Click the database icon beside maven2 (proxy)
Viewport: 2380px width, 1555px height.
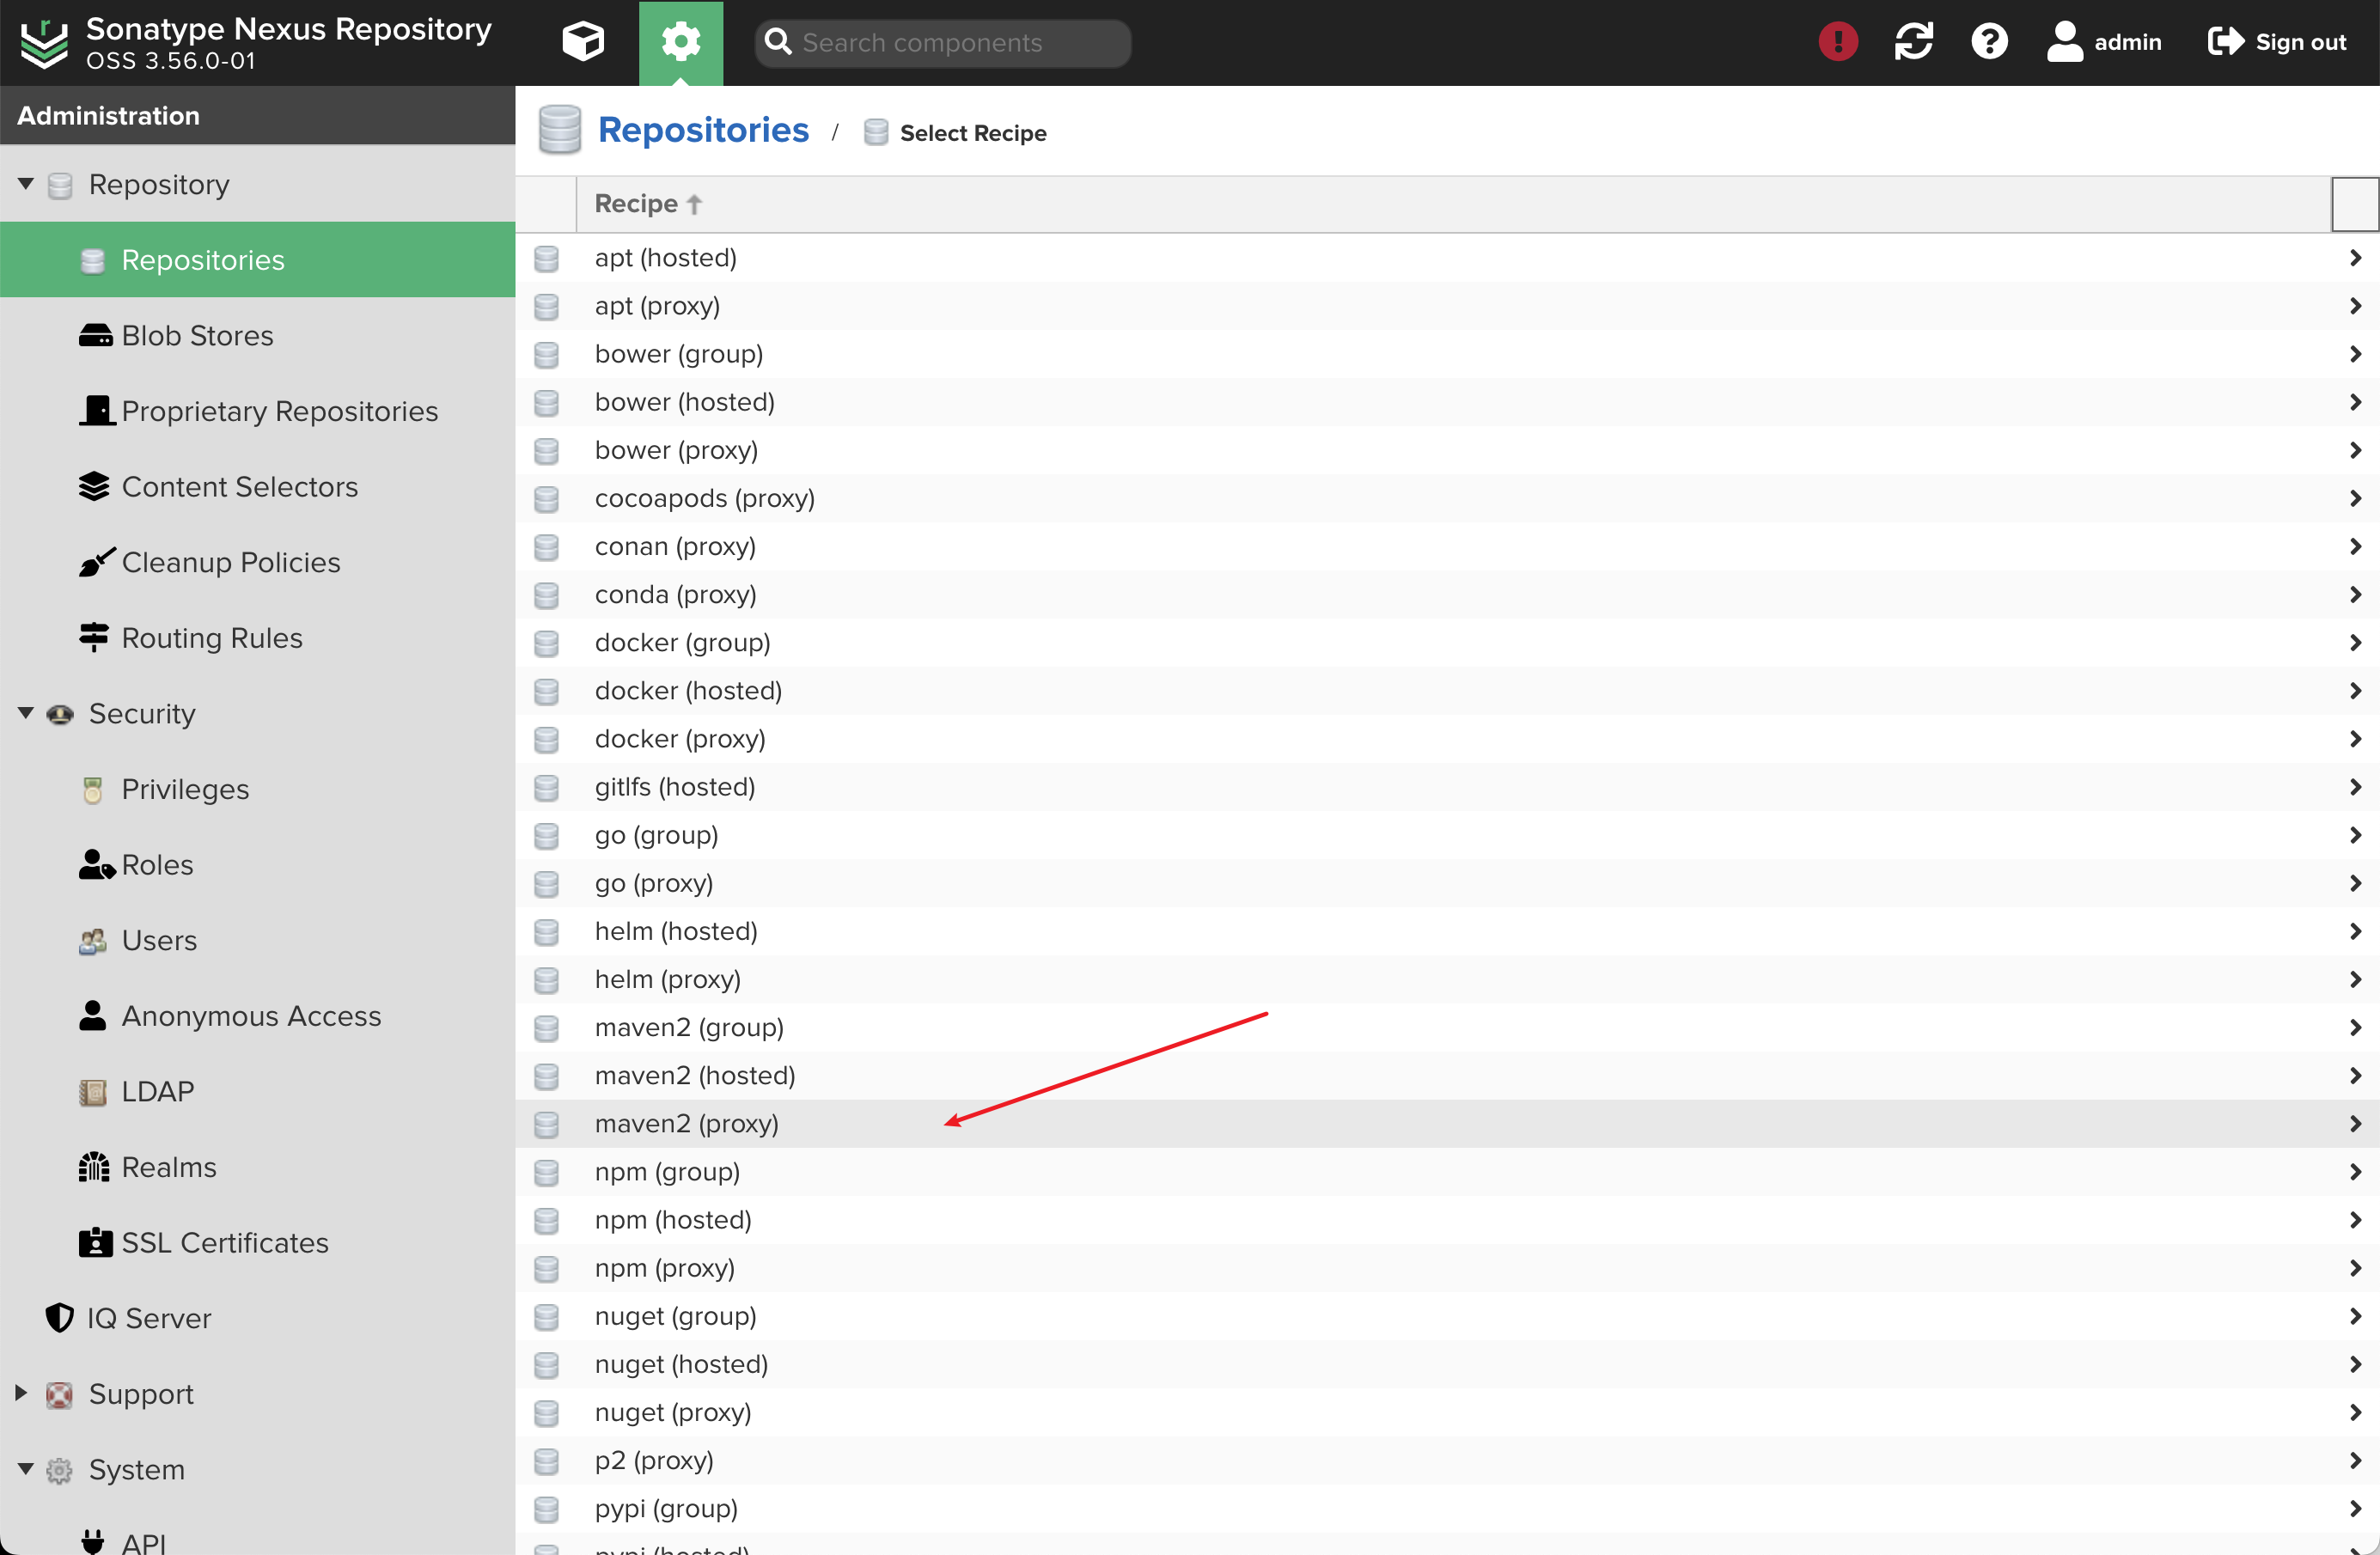click(x=546, y=1125)
